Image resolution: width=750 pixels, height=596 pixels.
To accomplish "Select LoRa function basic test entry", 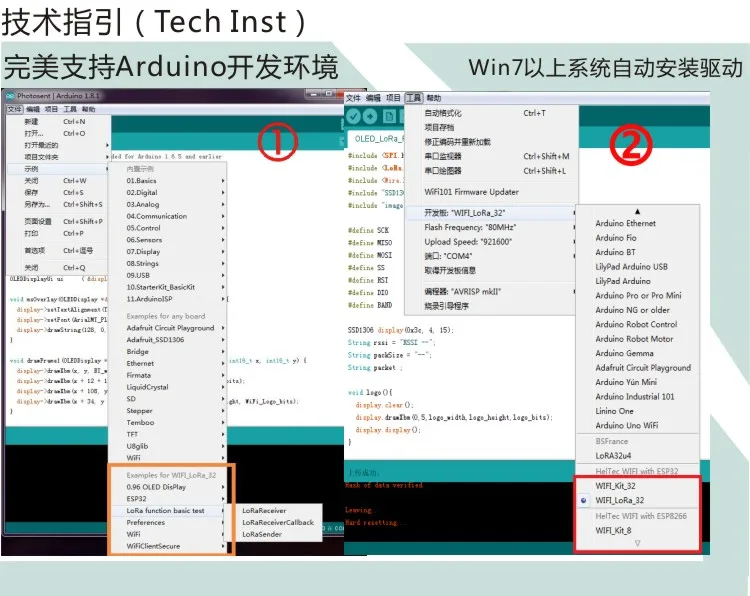I will tap(167, 510).
